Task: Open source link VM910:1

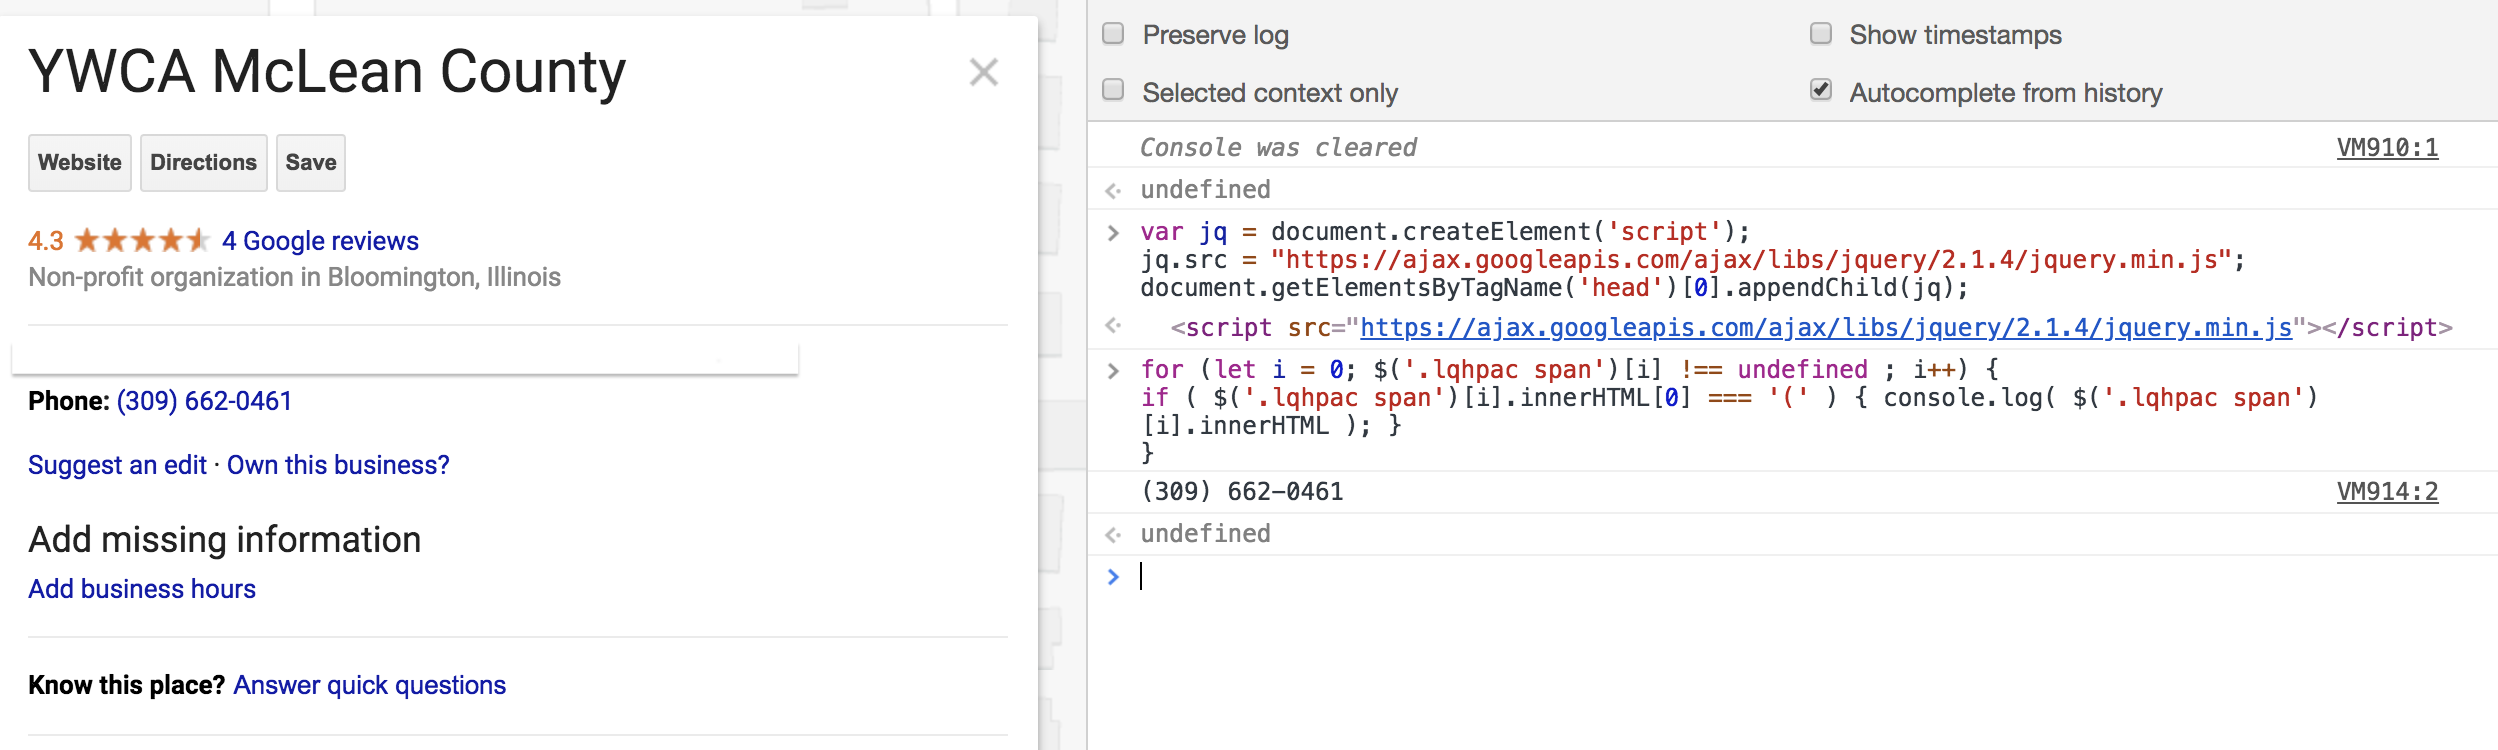Action: tap(2388, 148)
